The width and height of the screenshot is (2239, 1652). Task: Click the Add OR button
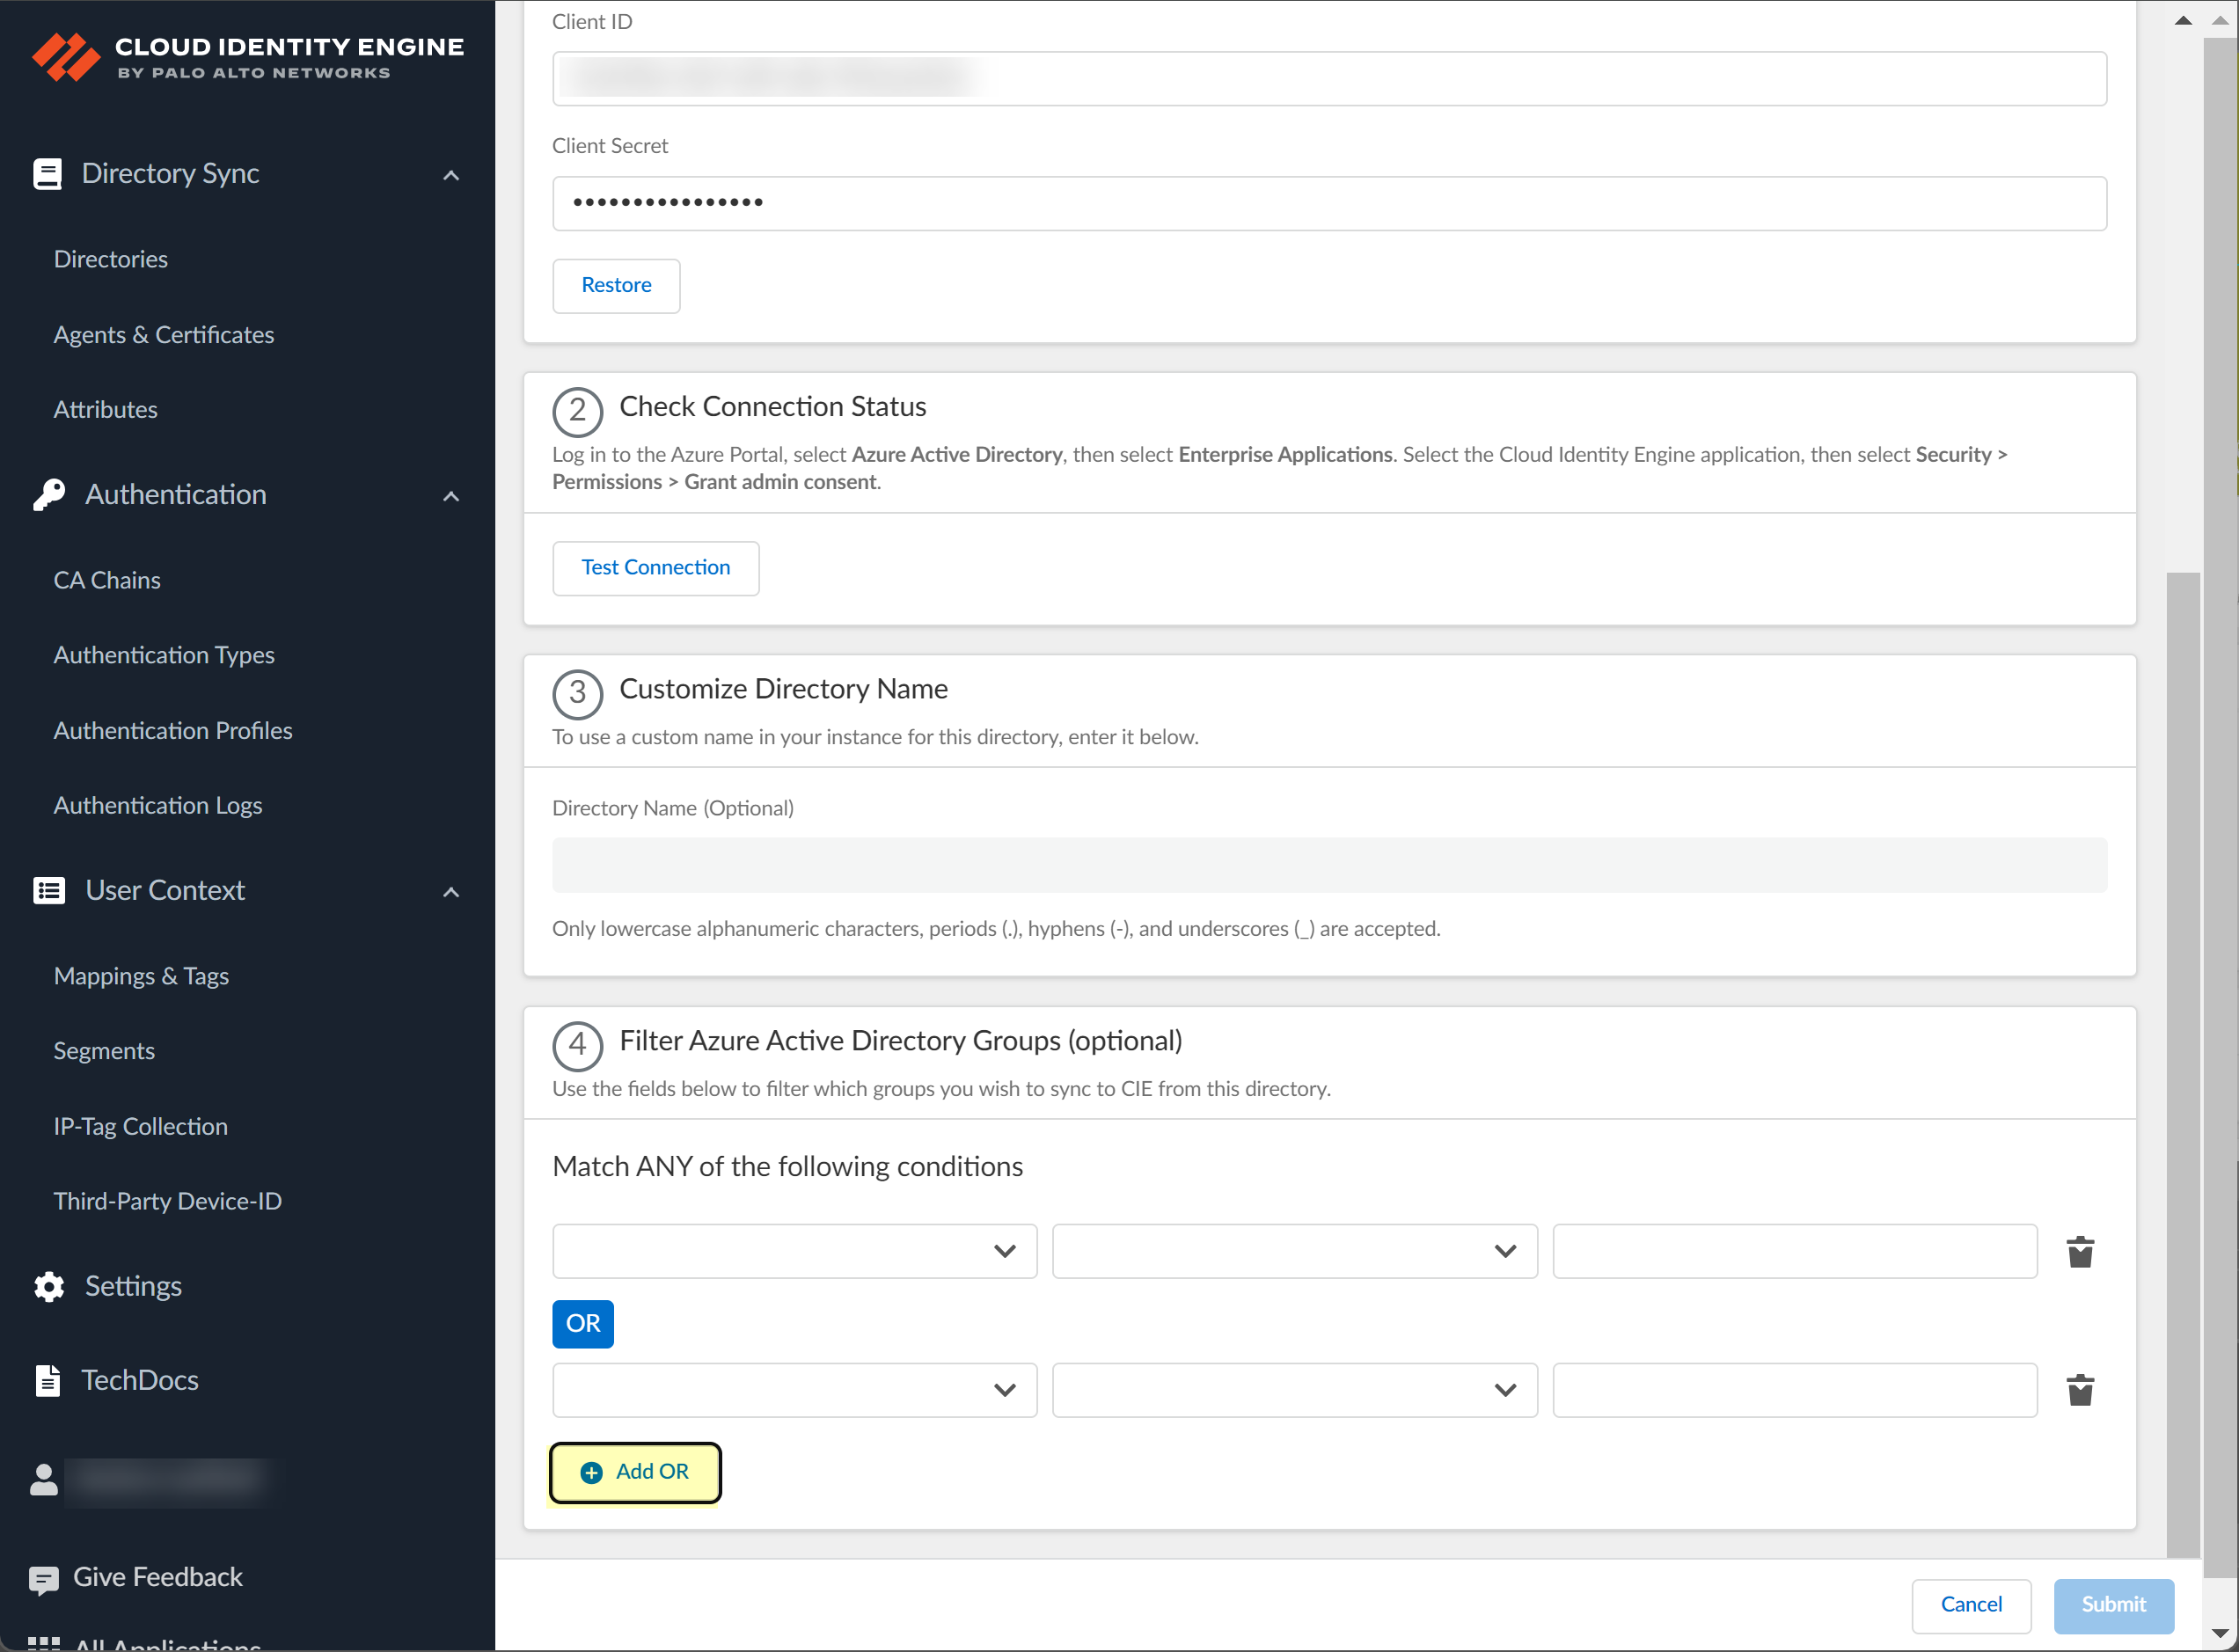click(635, 1472)
